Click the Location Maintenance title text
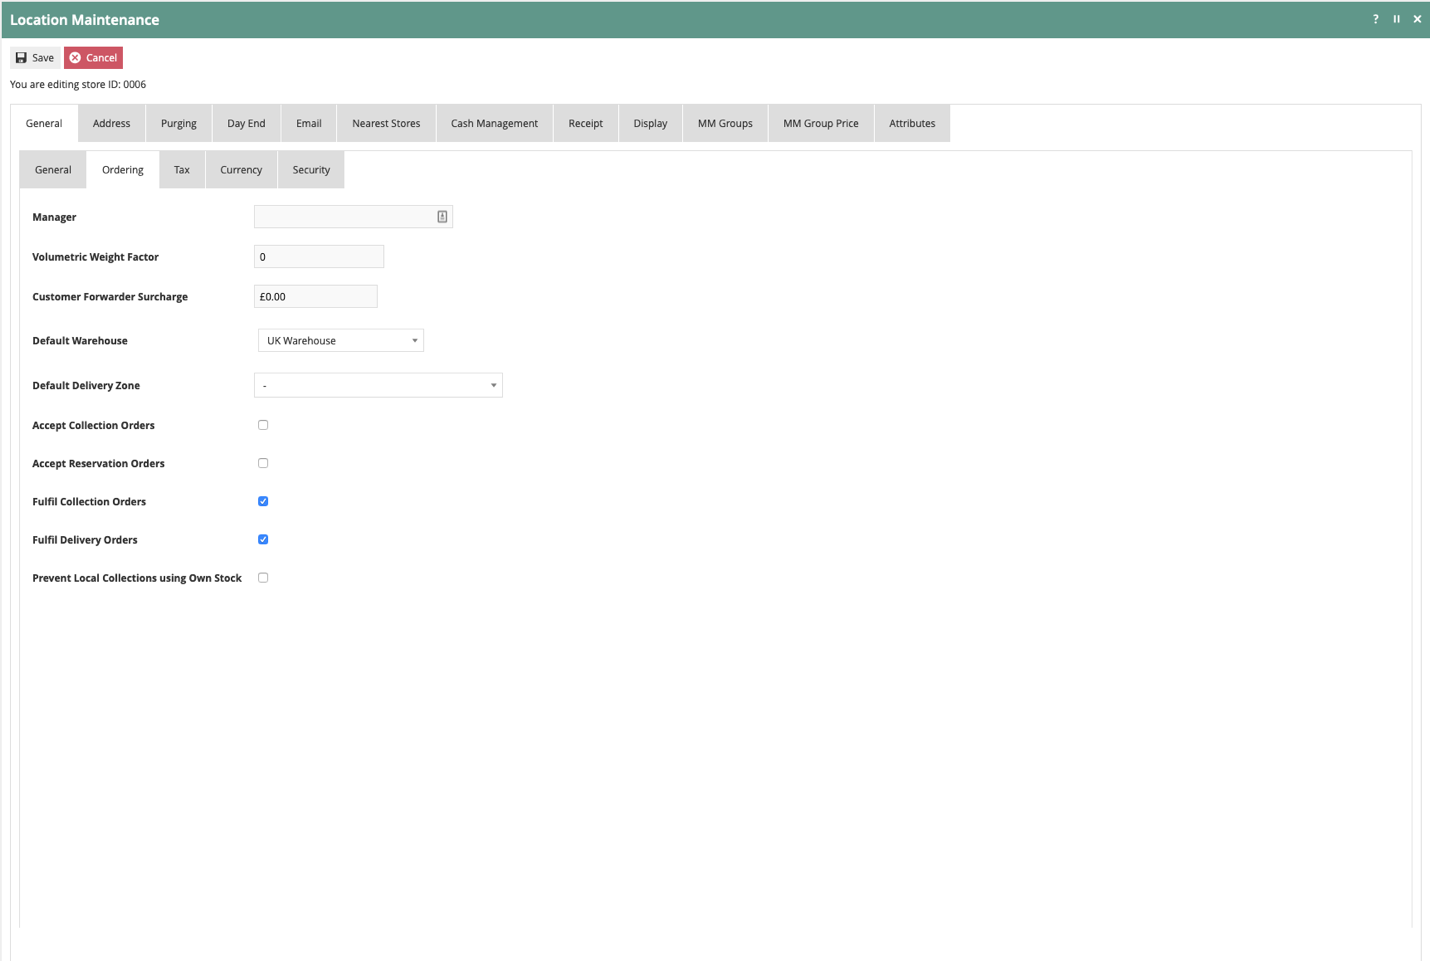The width and height of the screenshot is (1430, 961). tap(85, 20)
